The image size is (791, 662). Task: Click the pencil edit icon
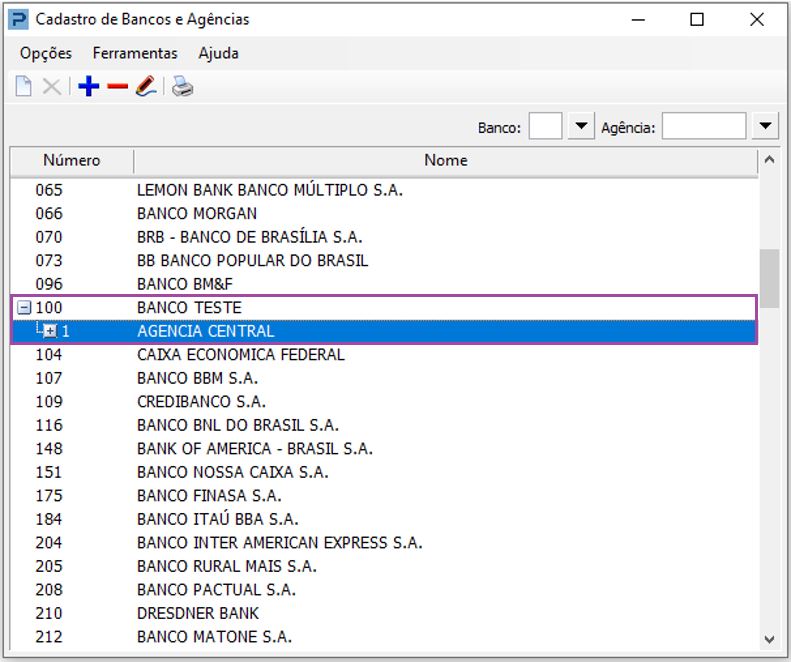(x=146, y=86)
